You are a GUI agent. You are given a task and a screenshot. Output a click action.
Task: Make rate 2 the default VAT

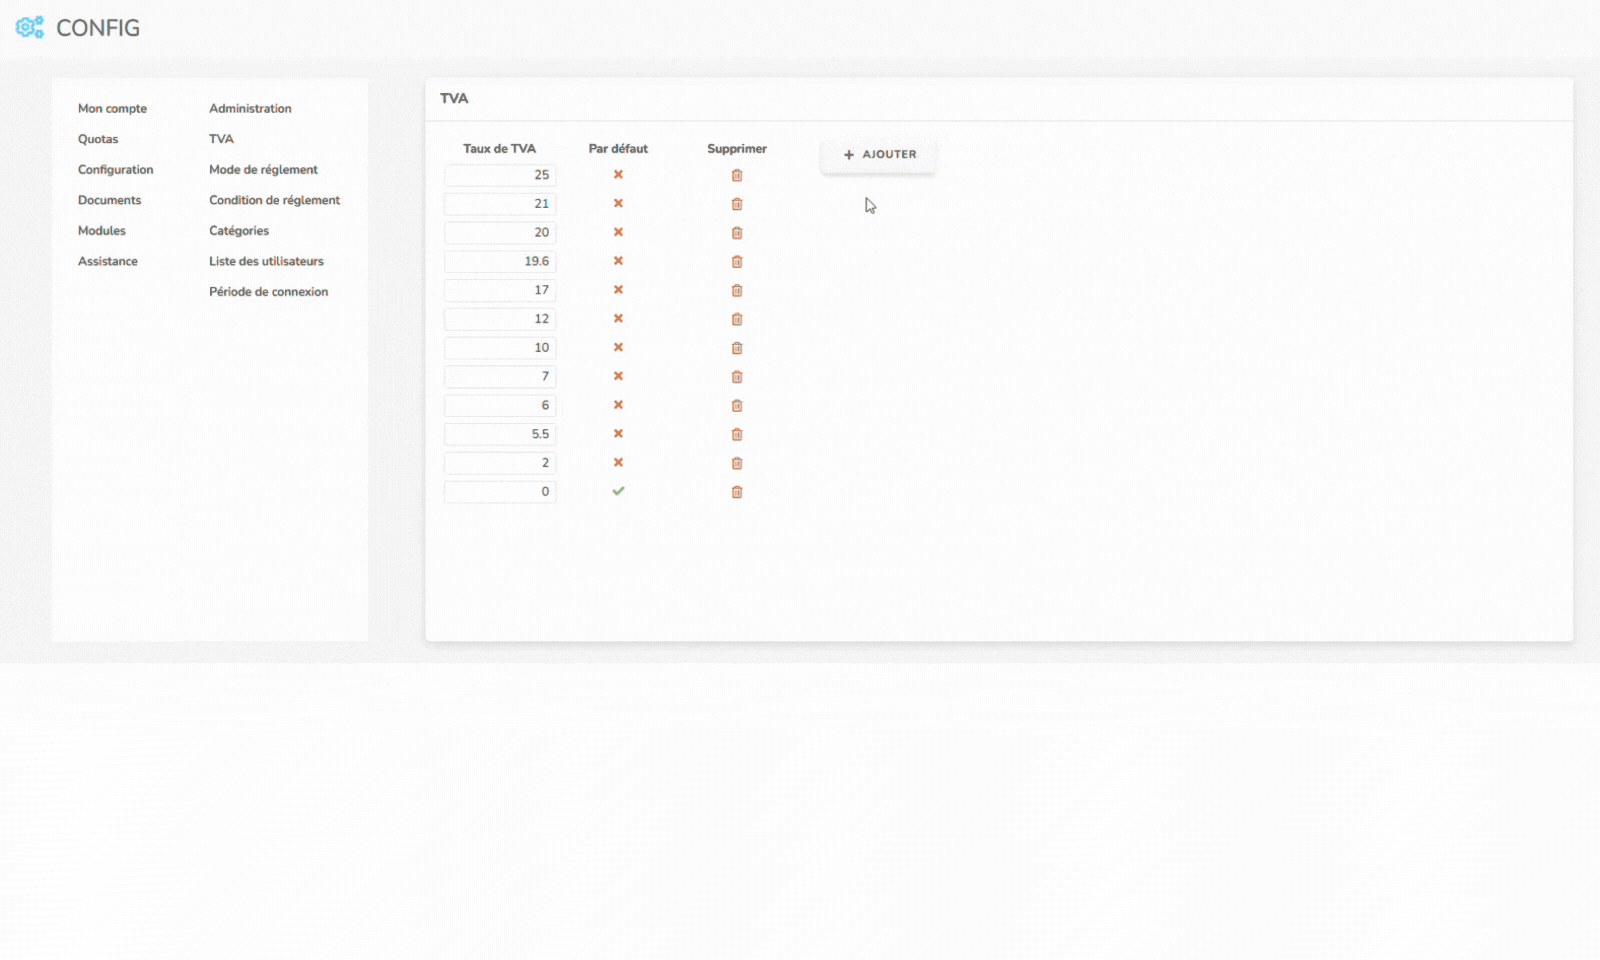point(618,462)
